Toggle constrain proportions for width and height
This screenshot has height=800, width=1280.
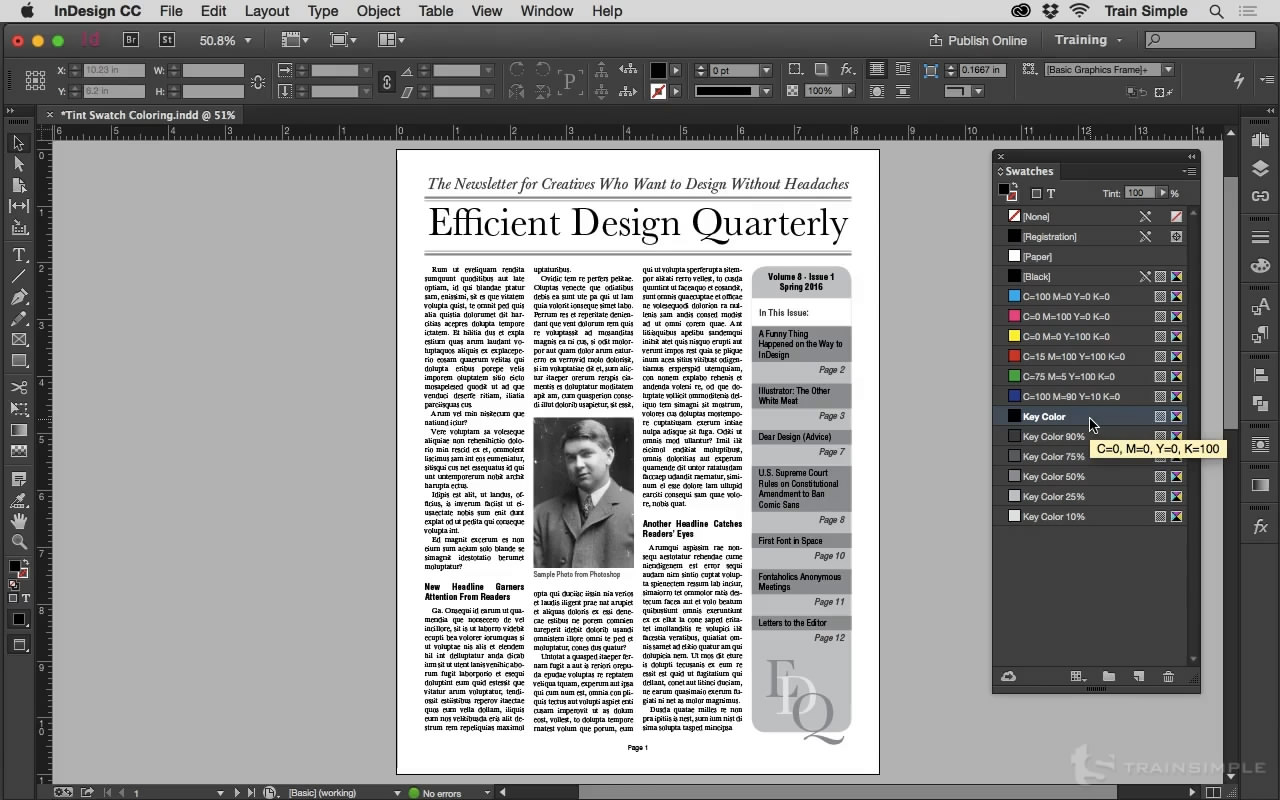click(257, 82)
